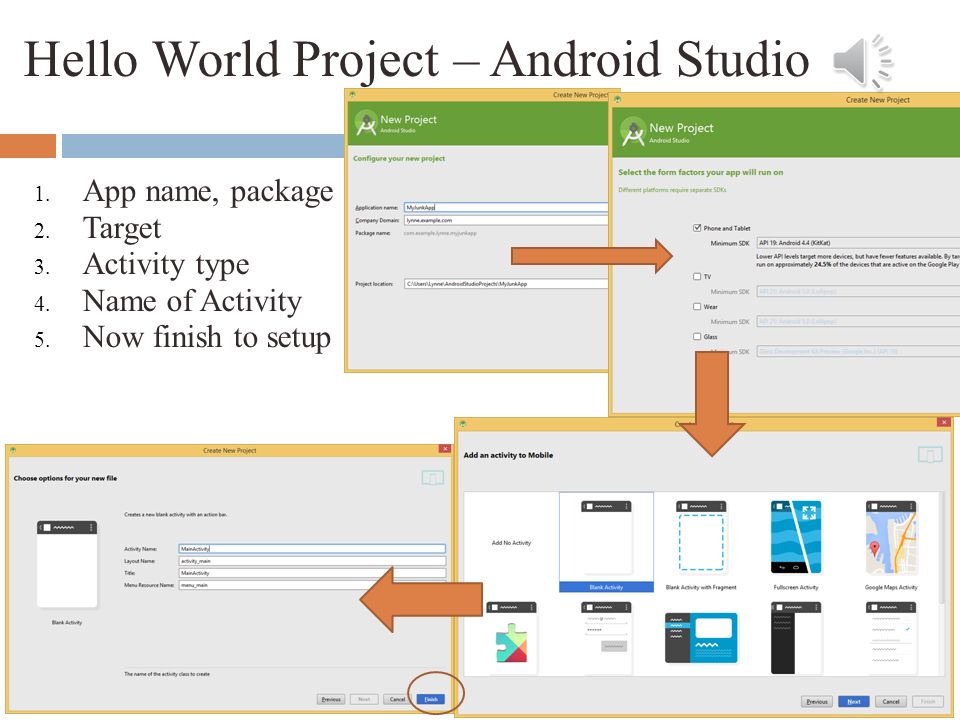This screenshot has height=720, width=960.
Task: Click device icon in Add an activity header
Action: pos(930,455)
